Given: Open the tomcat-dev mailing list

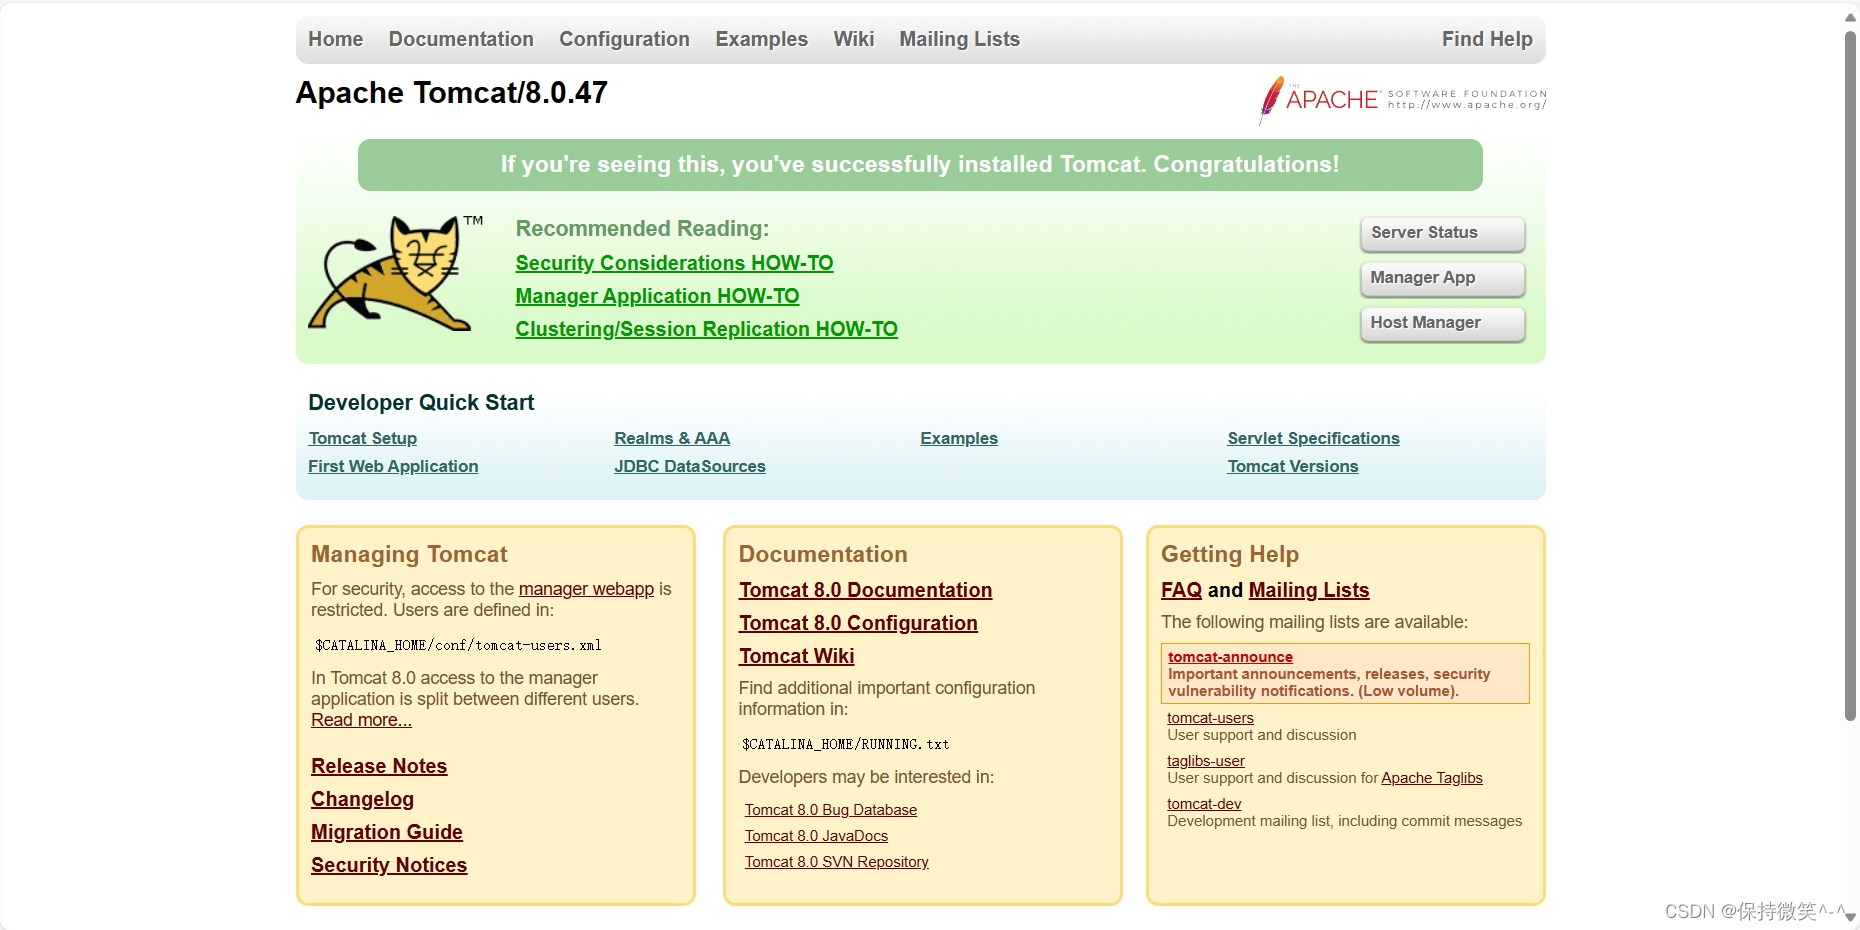Looking at the screenshot, I should tap(1204, 804).
